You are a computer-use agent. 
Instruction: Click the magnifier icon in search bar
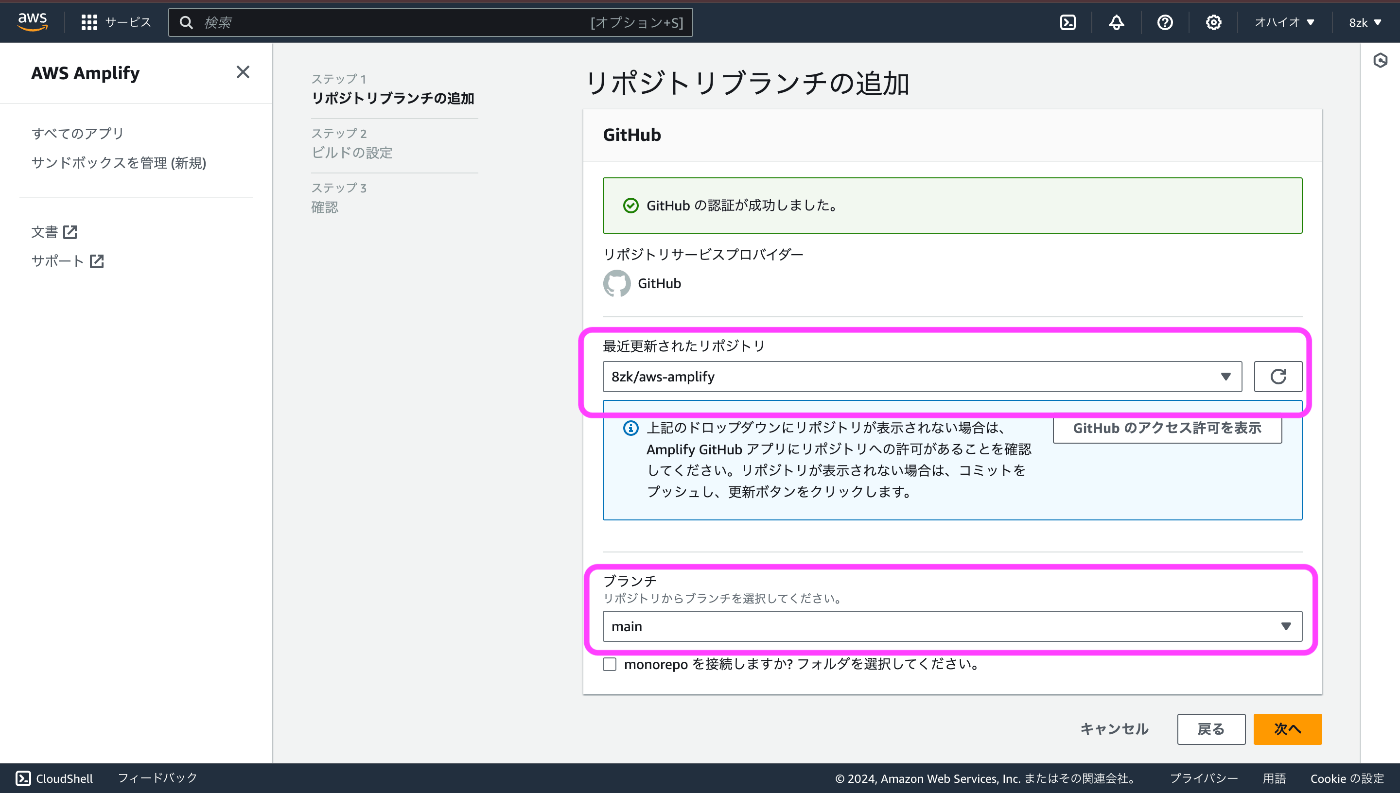click(x=186, y=22)
